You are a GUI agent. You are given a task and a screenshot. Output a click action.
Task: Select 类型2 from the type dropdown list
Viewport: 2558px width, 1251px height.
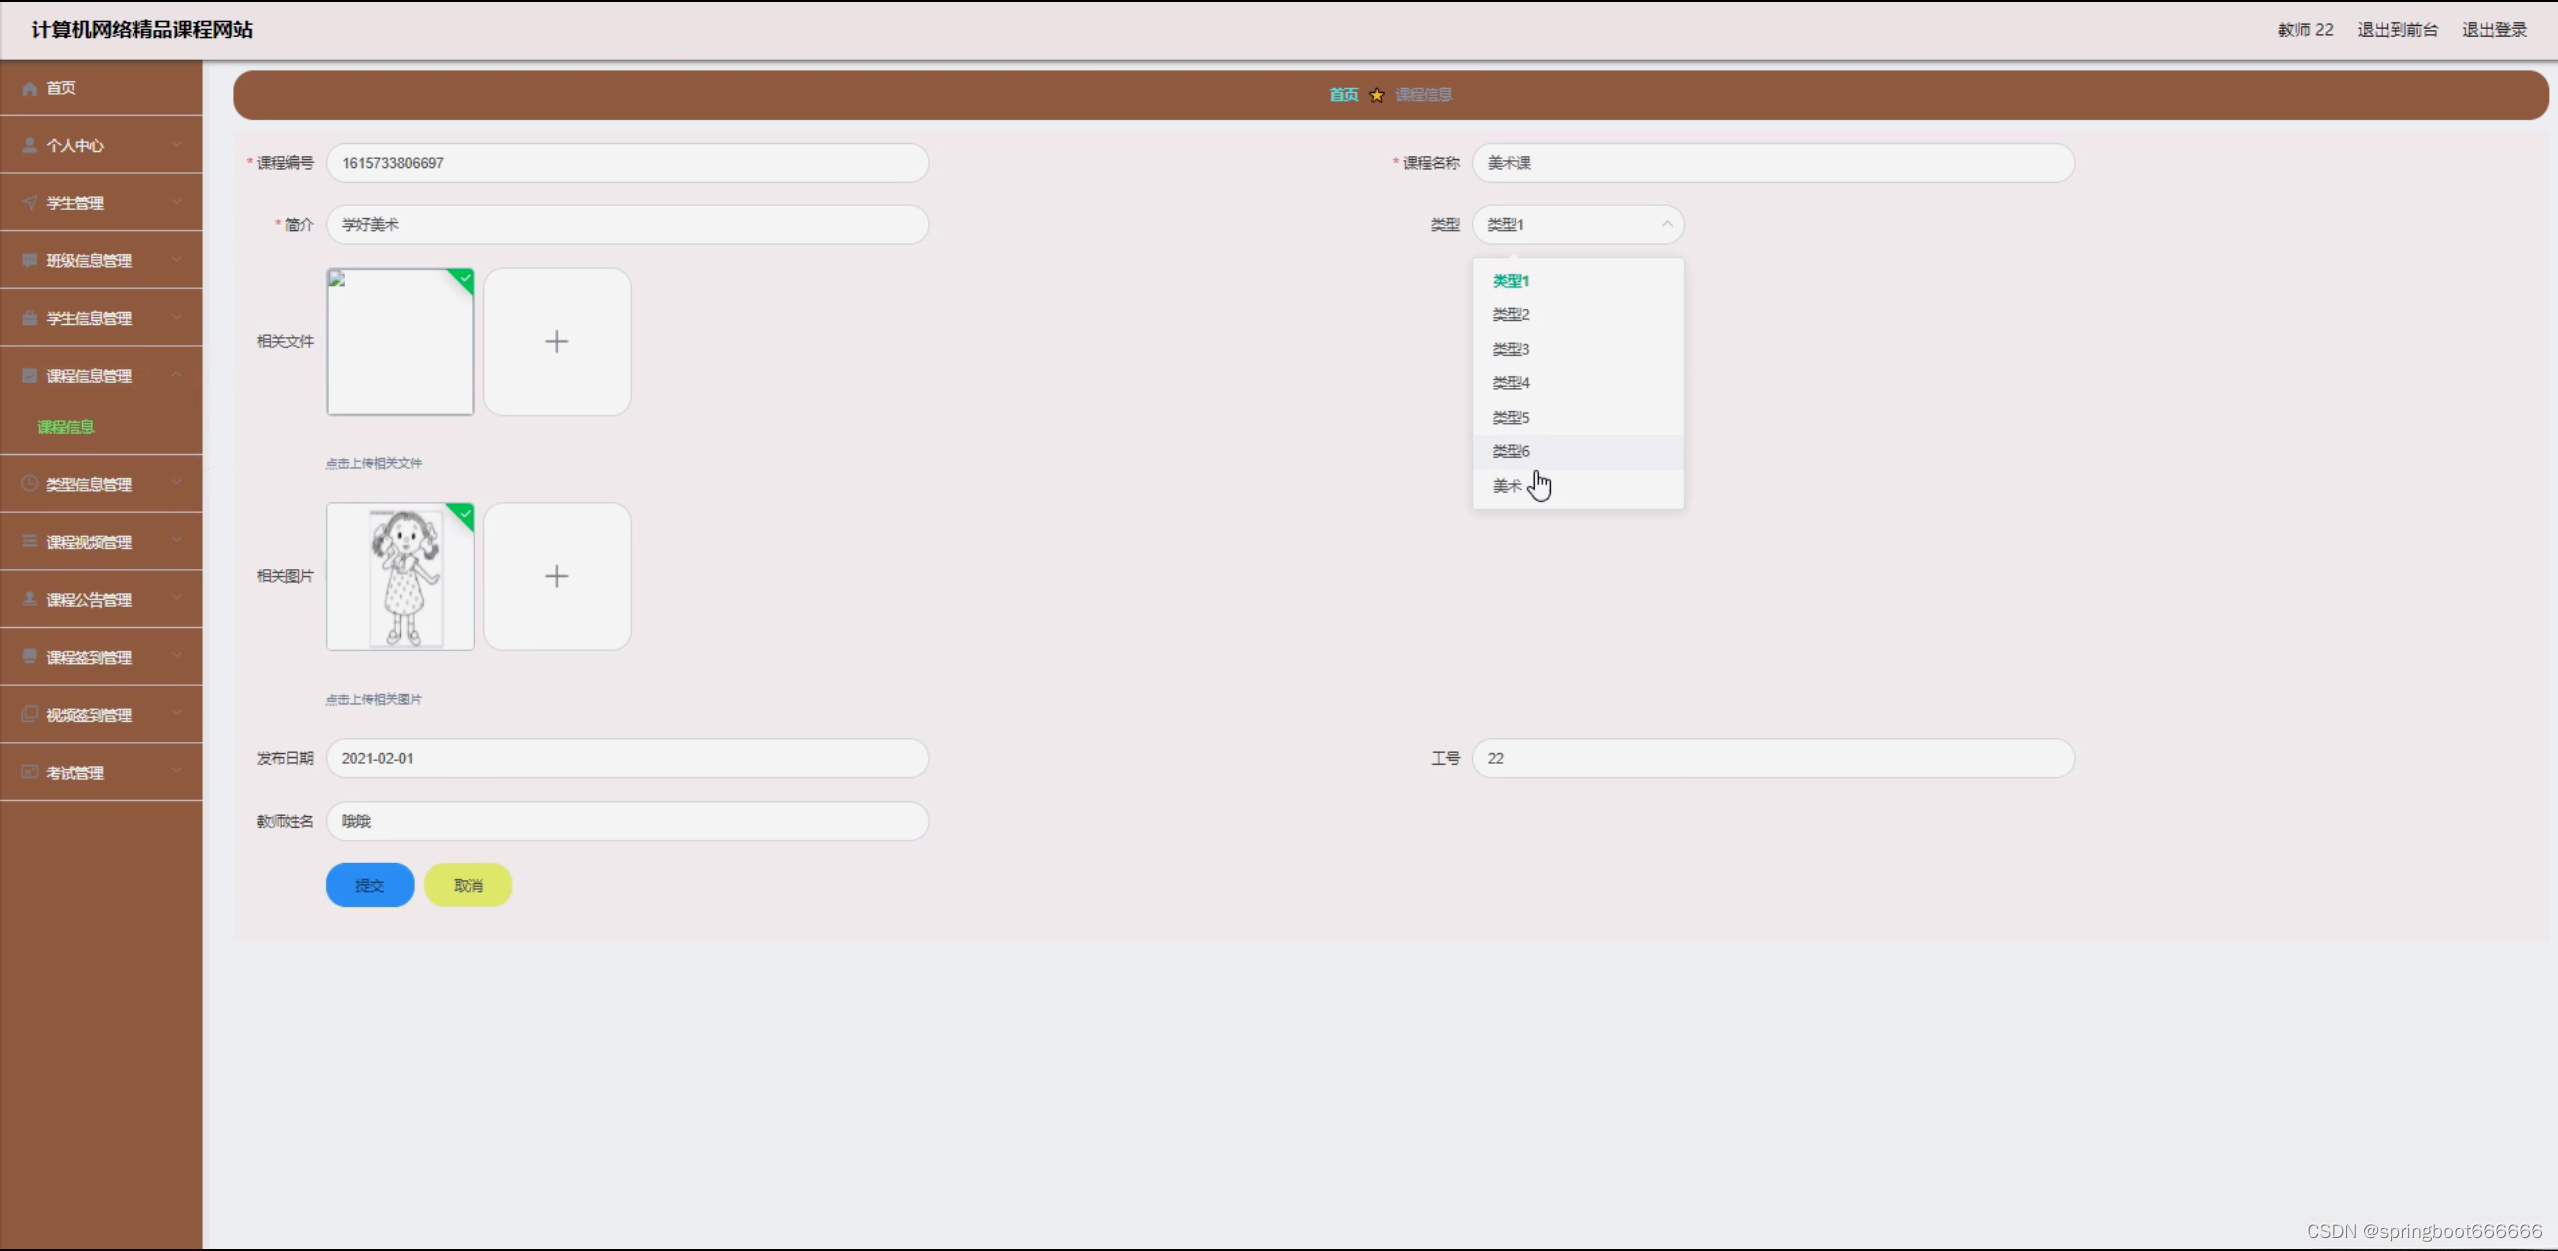[1510, 315]
